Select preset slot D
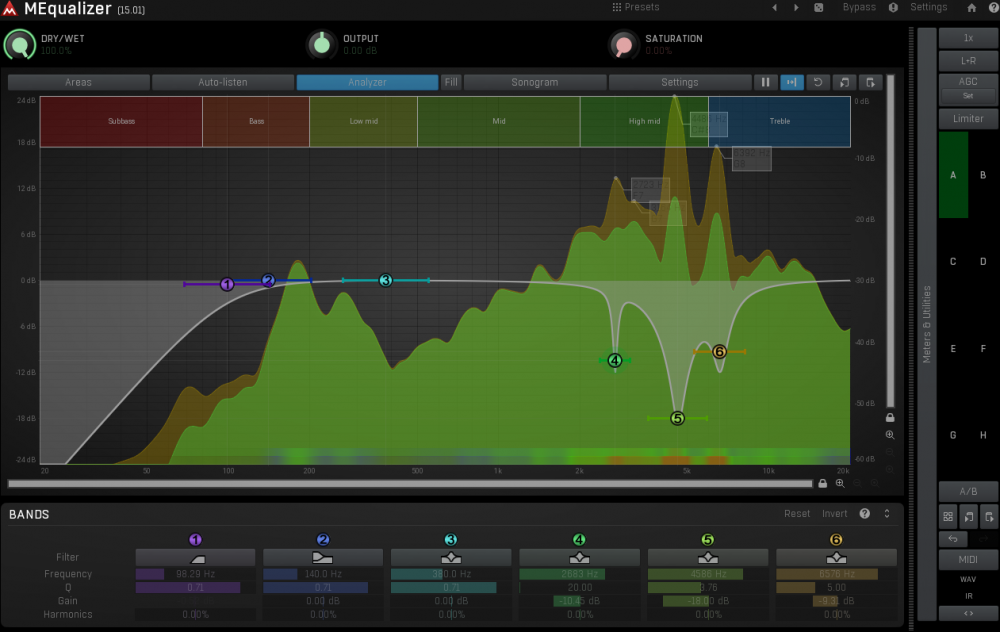 click(x=983, y=261)
